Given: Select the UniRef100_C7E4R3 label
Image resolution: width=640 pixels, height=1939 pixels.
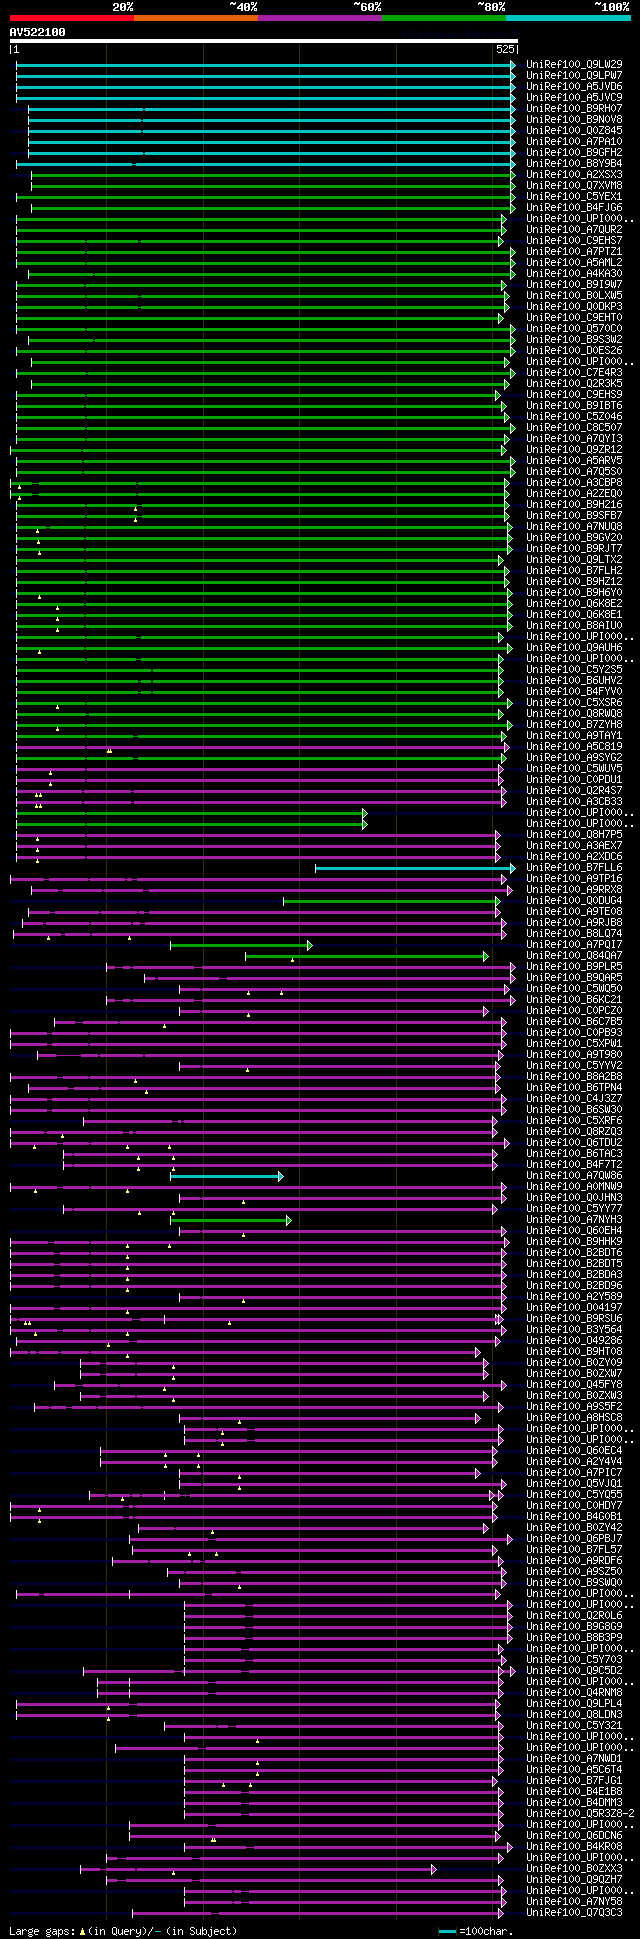Looking at the screenshot, I should [x=574, y=372].
